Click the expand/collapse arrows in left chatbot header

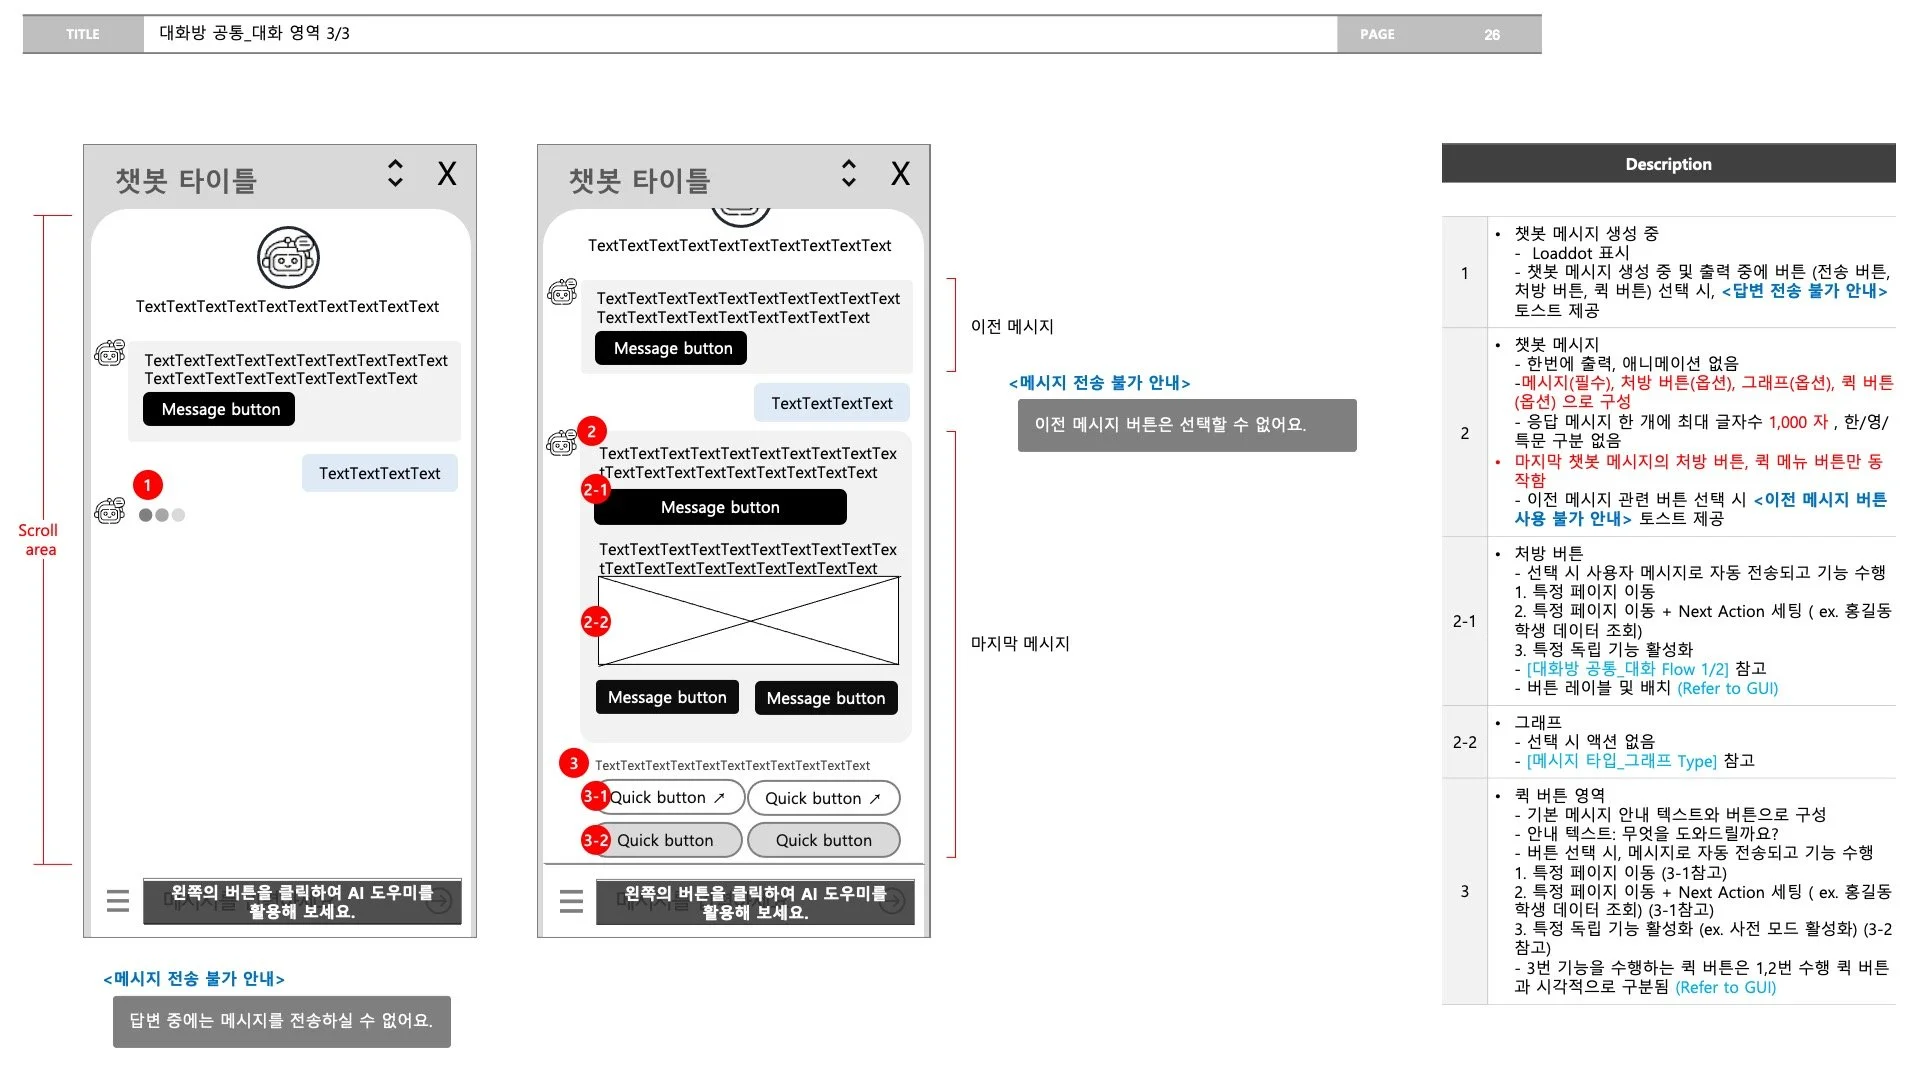(x=395, y=174)
